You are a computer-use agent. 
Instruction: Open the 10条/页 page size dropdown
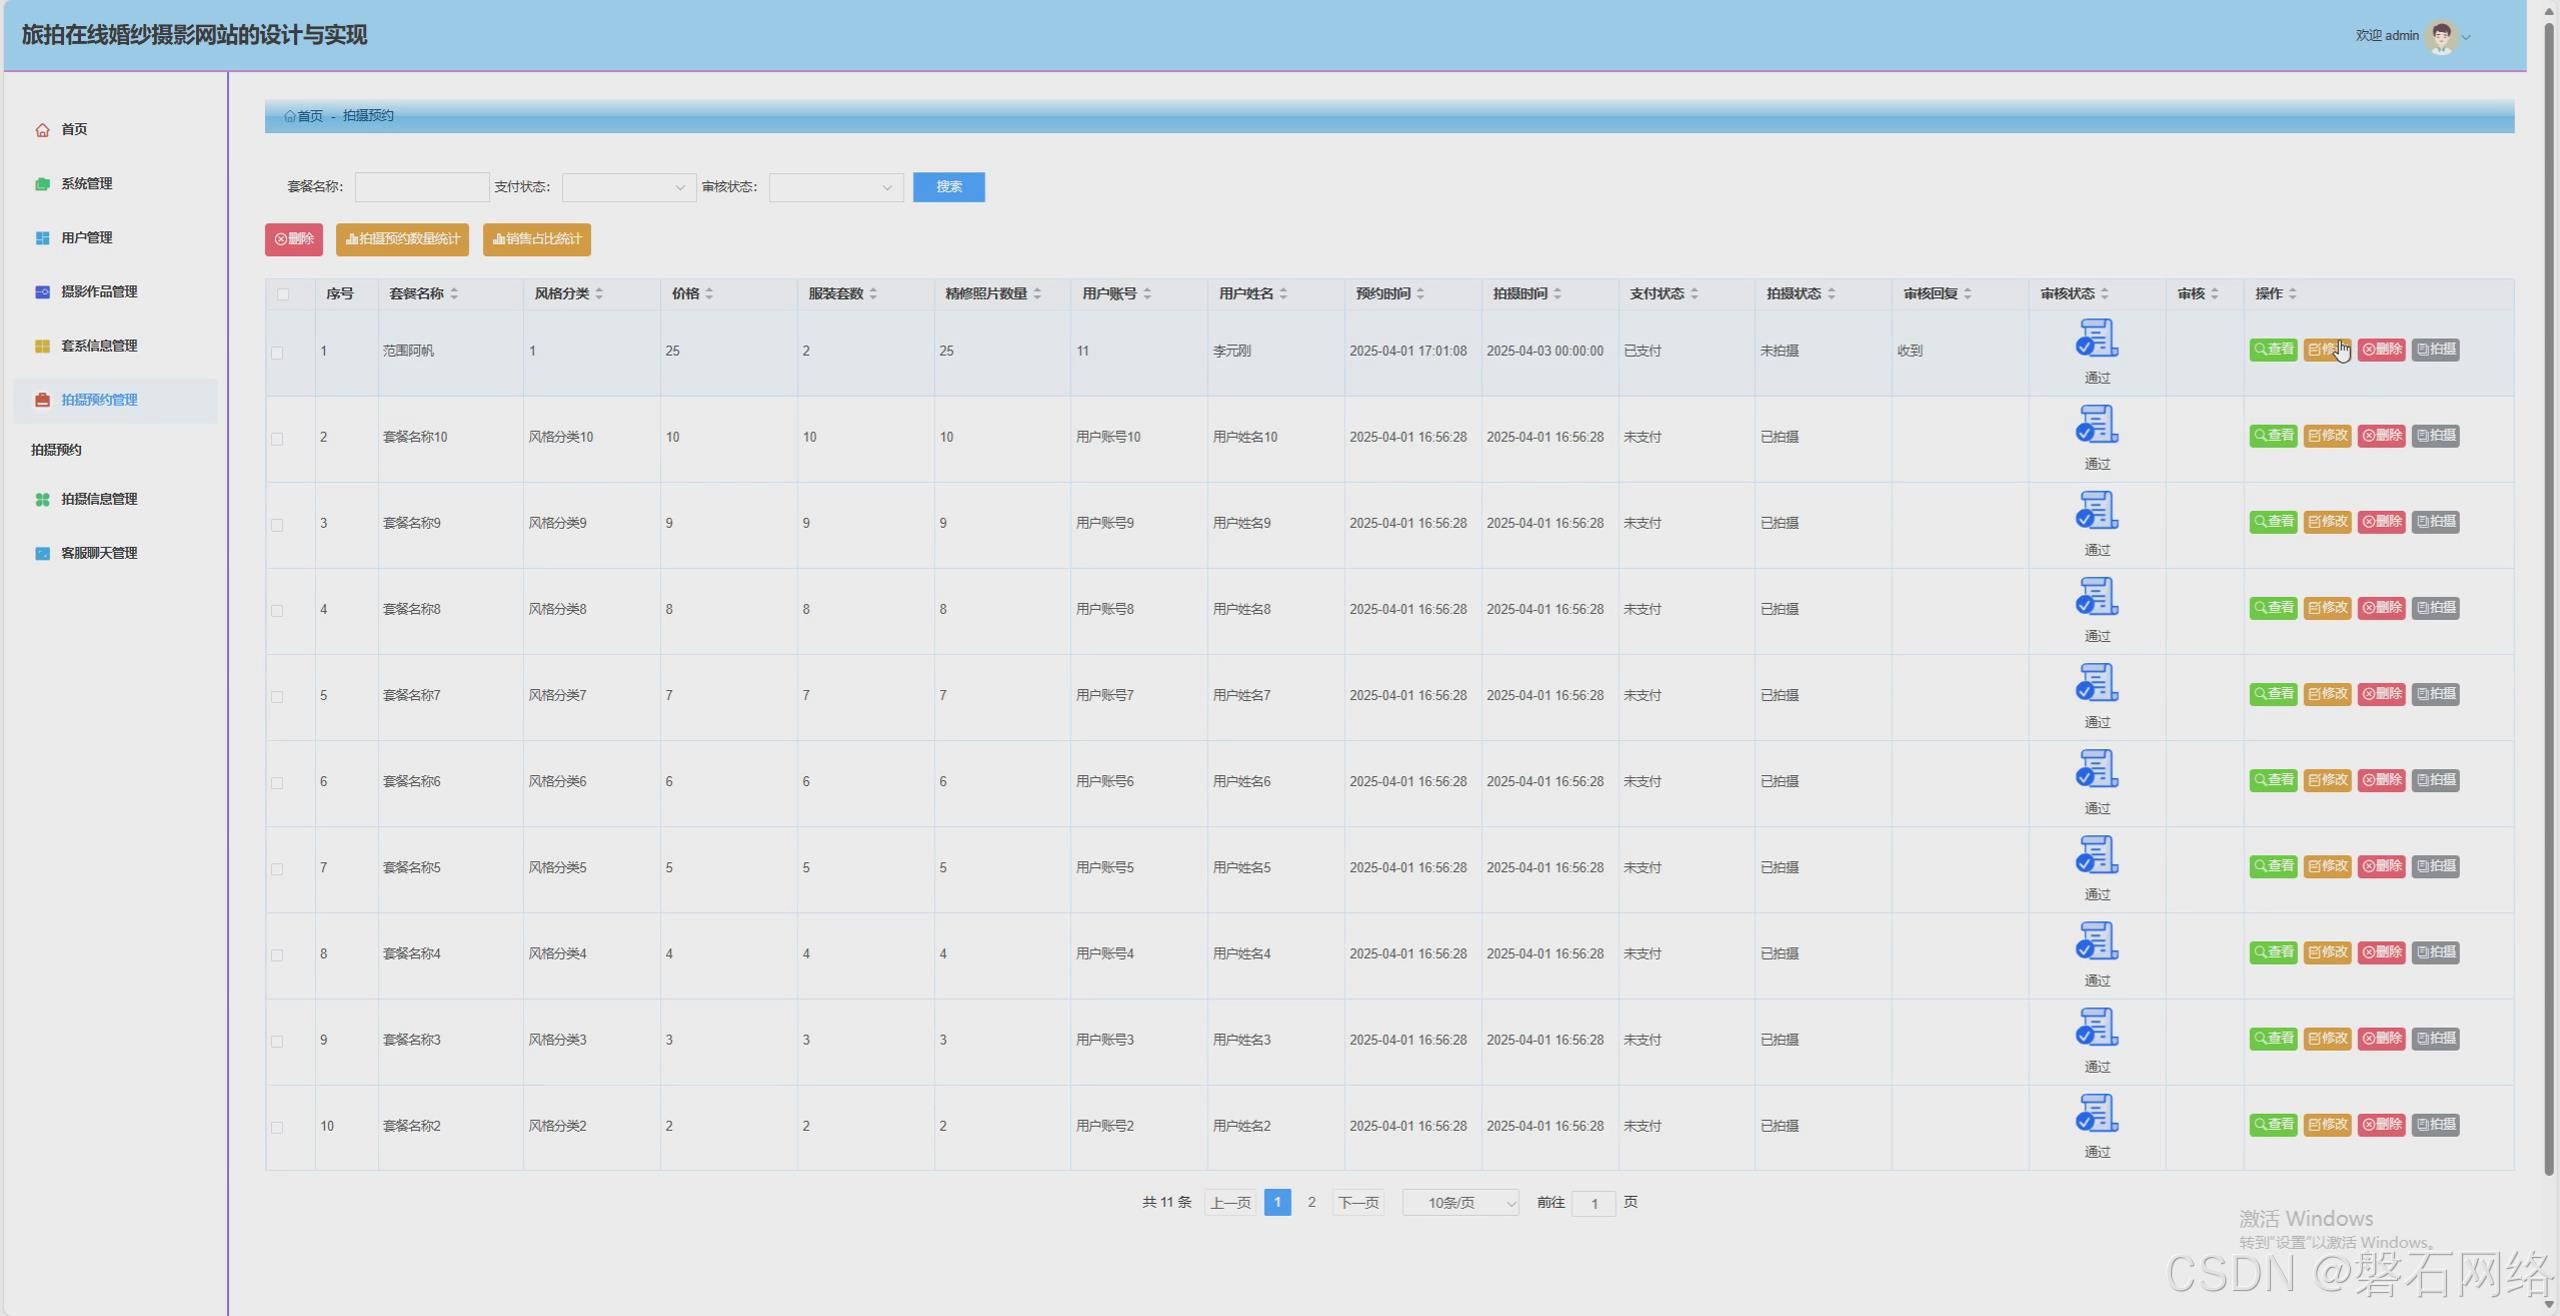point(1460,1203)
